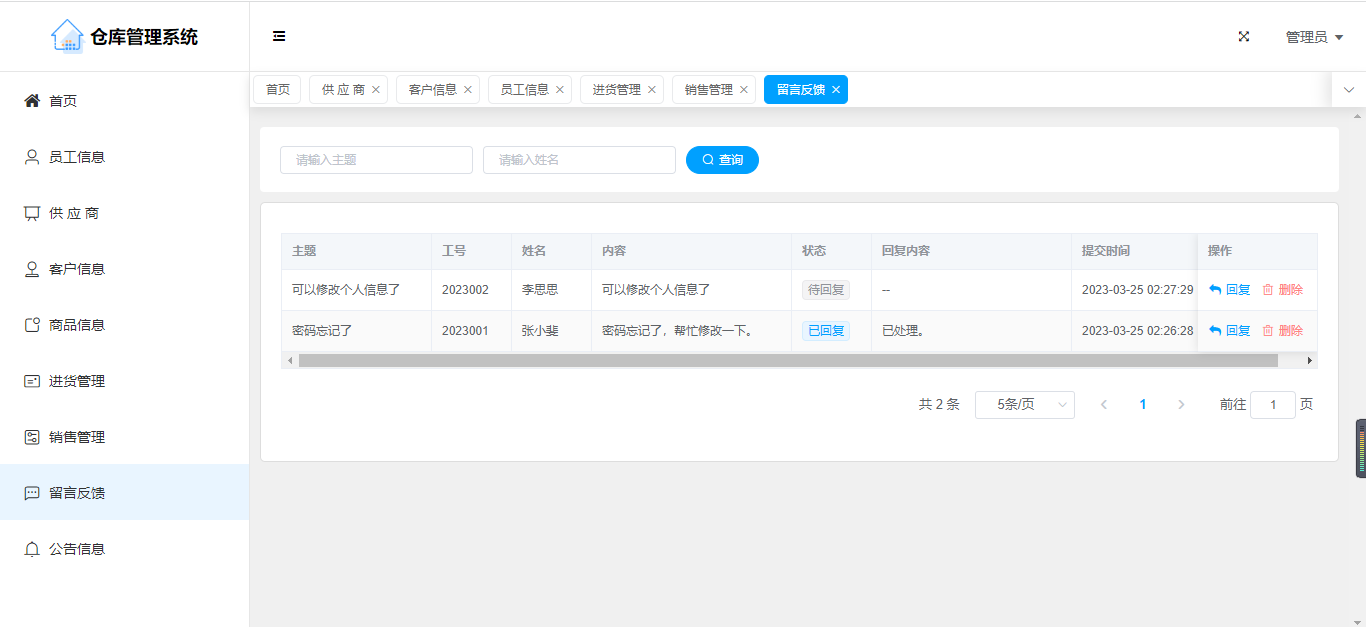Open 公告信息 bell menu item

click(76, 549)
